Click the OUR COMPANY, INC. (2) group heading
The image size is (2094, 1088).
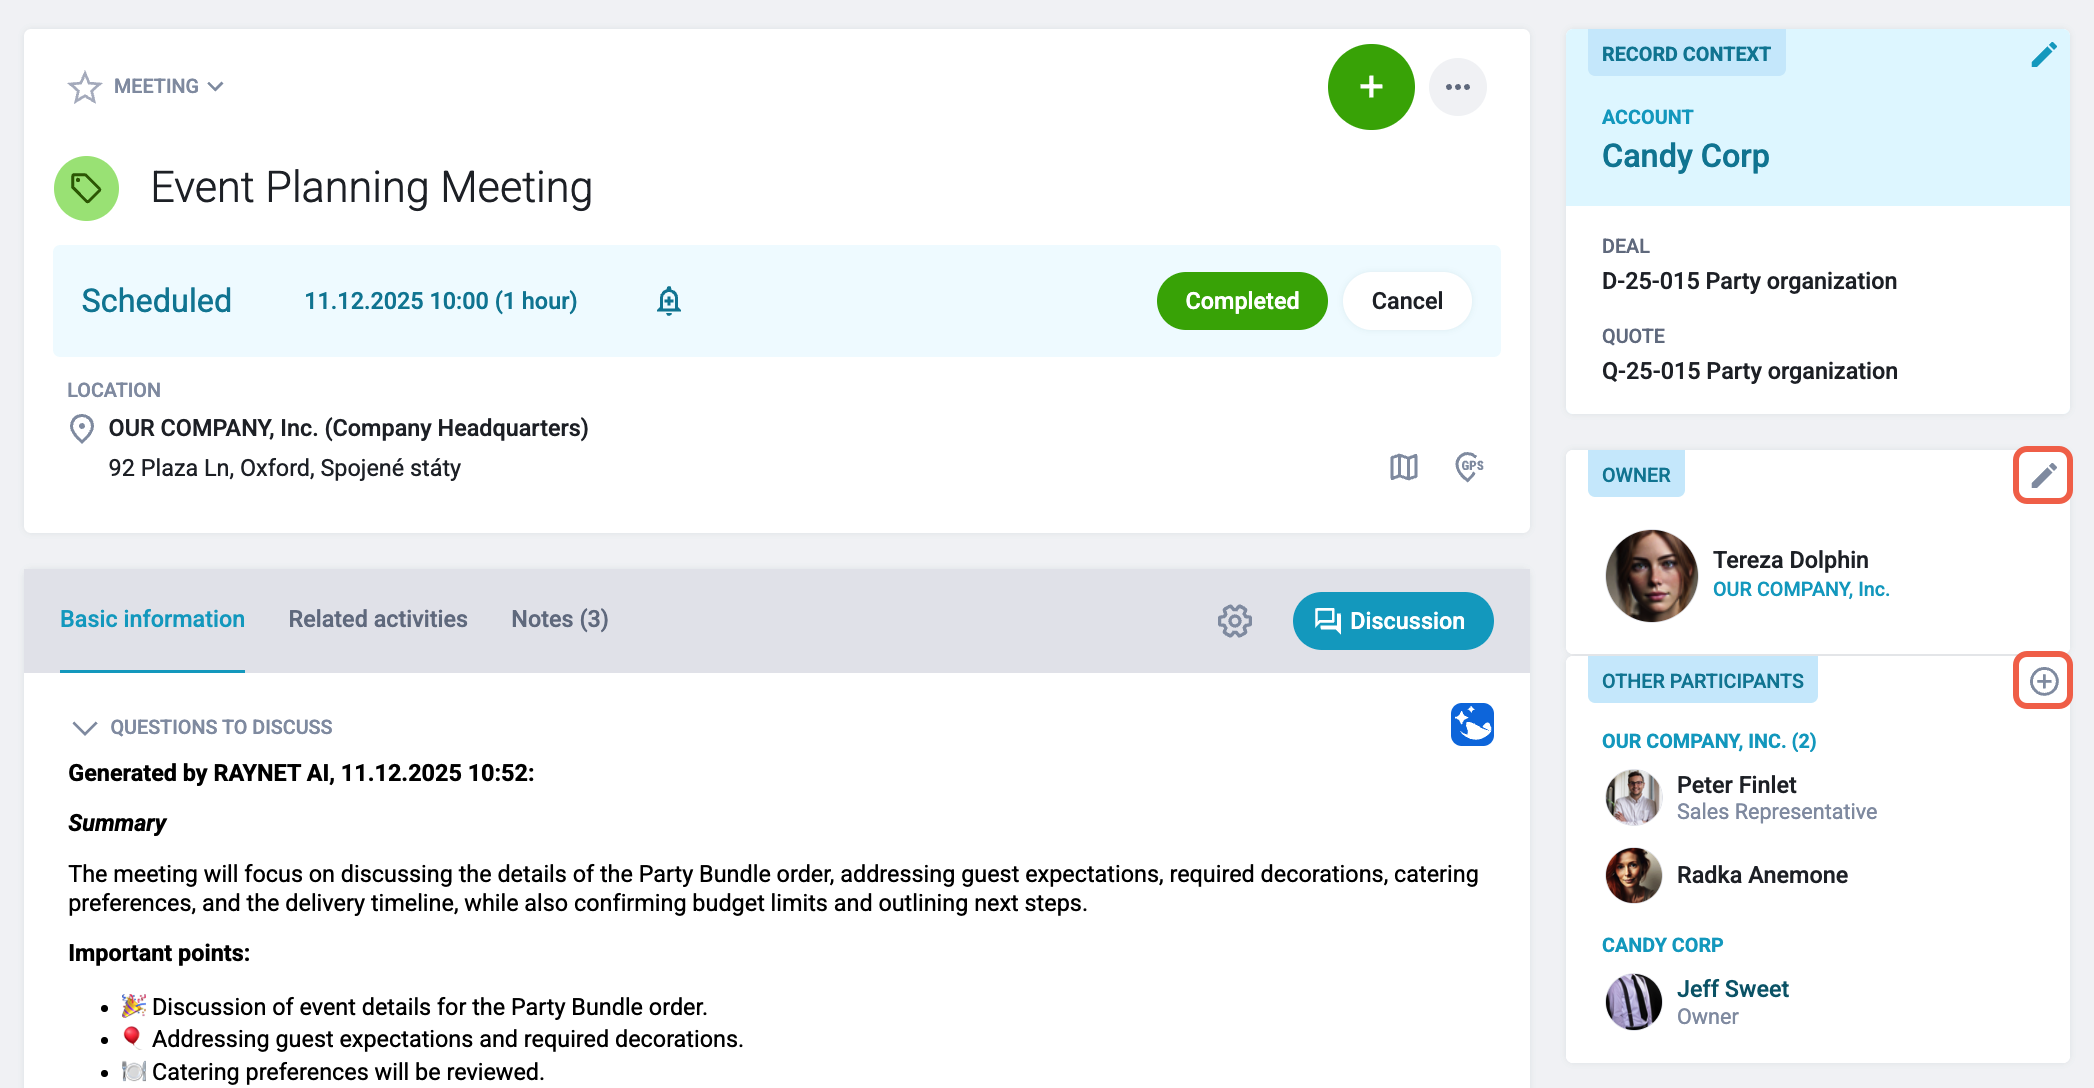(1709, 741)
